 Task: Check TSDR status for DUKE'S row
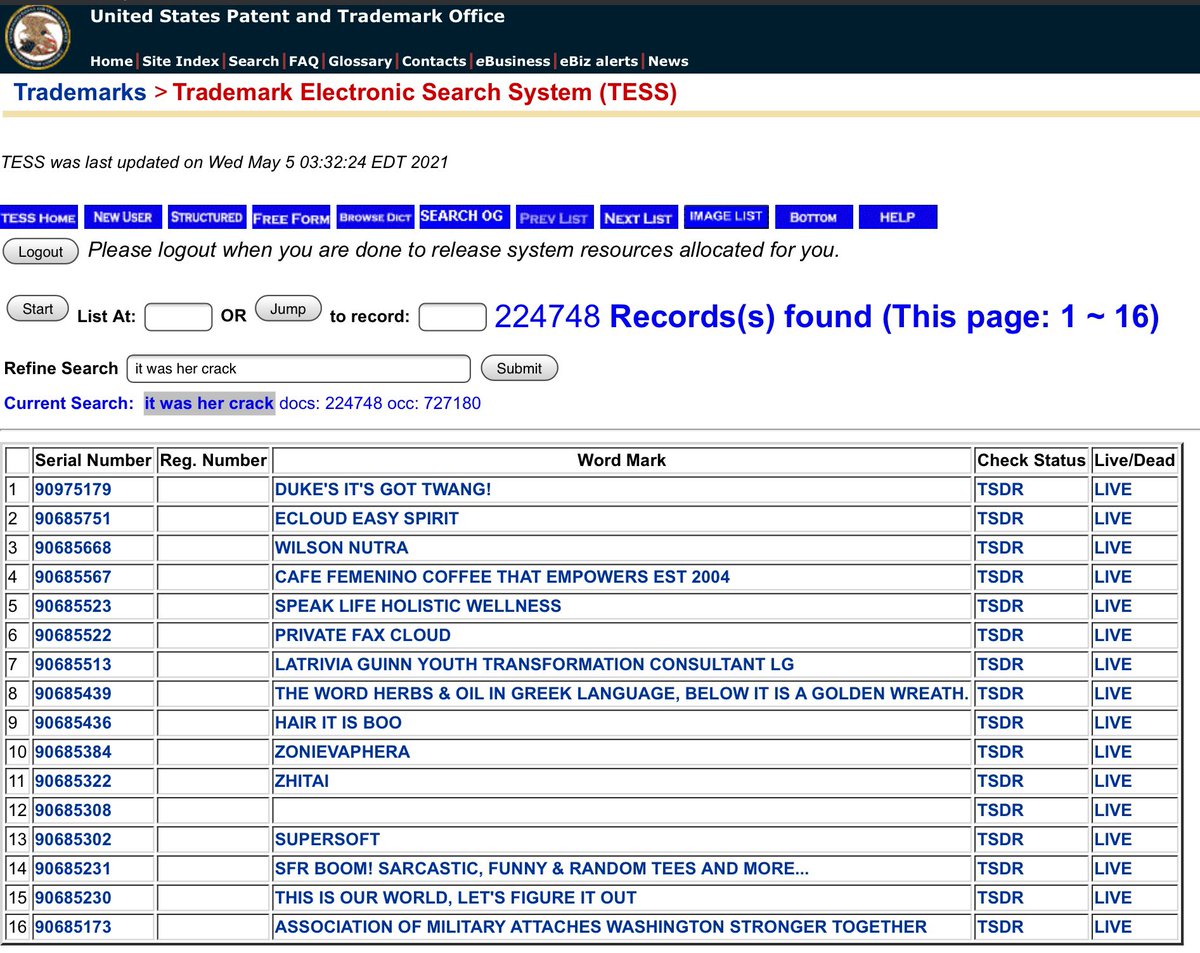click(x=1000, y=489)
